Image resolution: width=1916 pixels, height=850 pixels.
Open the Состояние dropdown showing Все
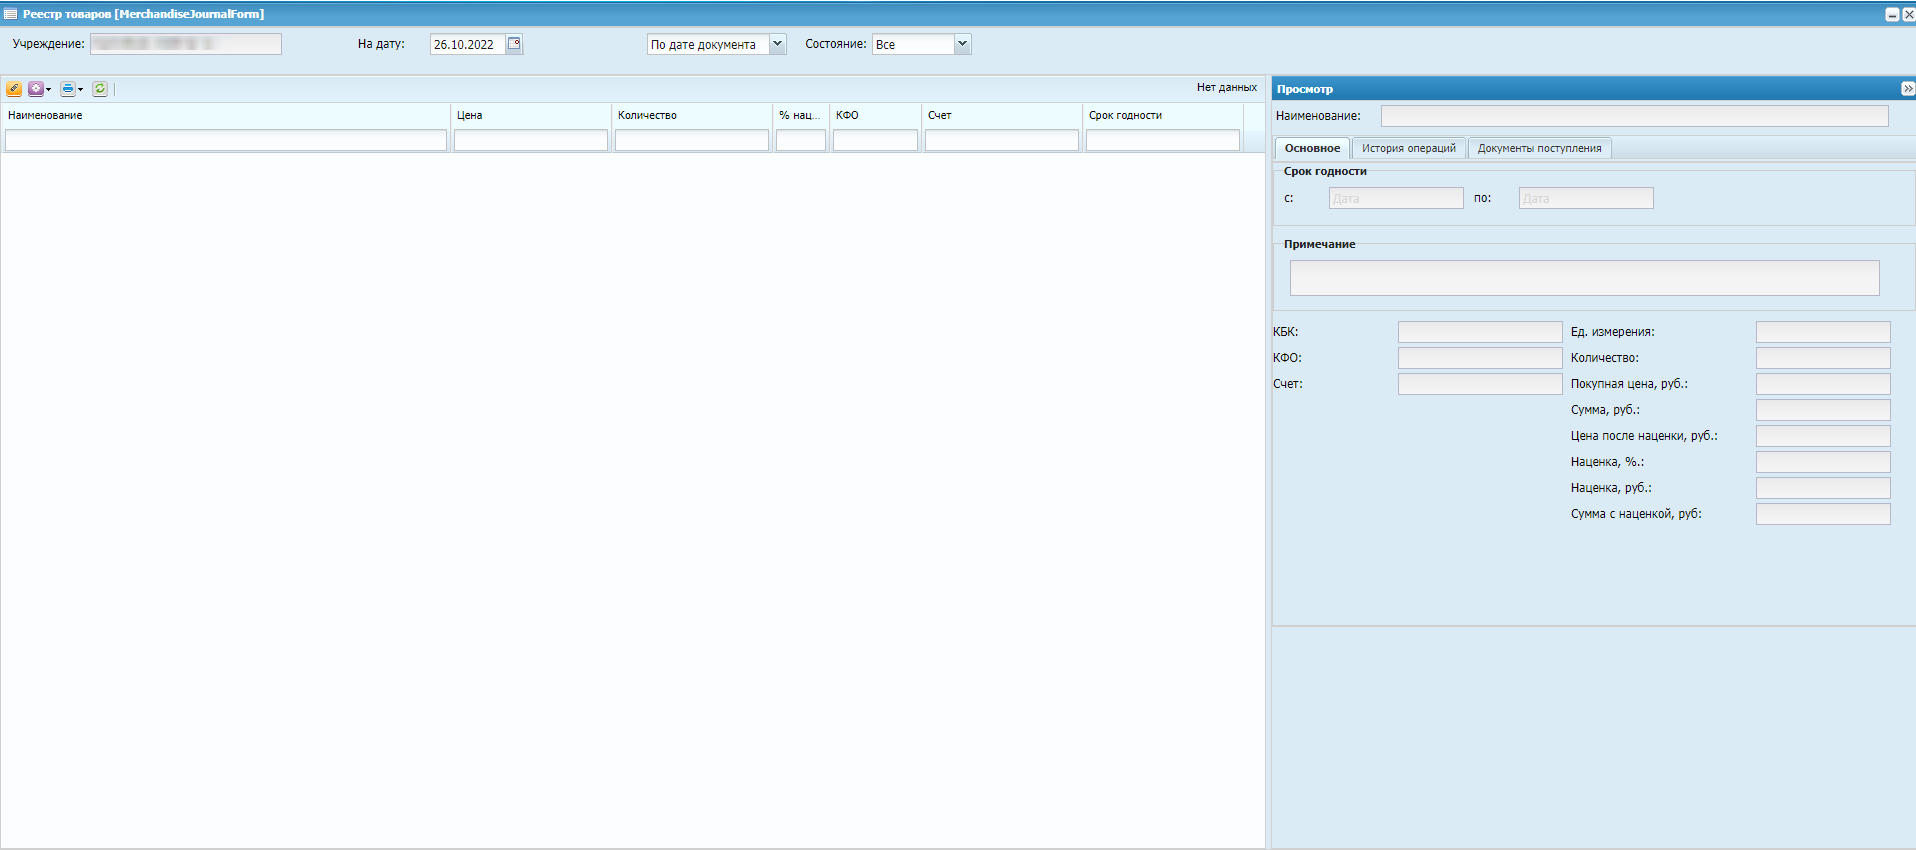pyautogui.click(x=962, y=44)
